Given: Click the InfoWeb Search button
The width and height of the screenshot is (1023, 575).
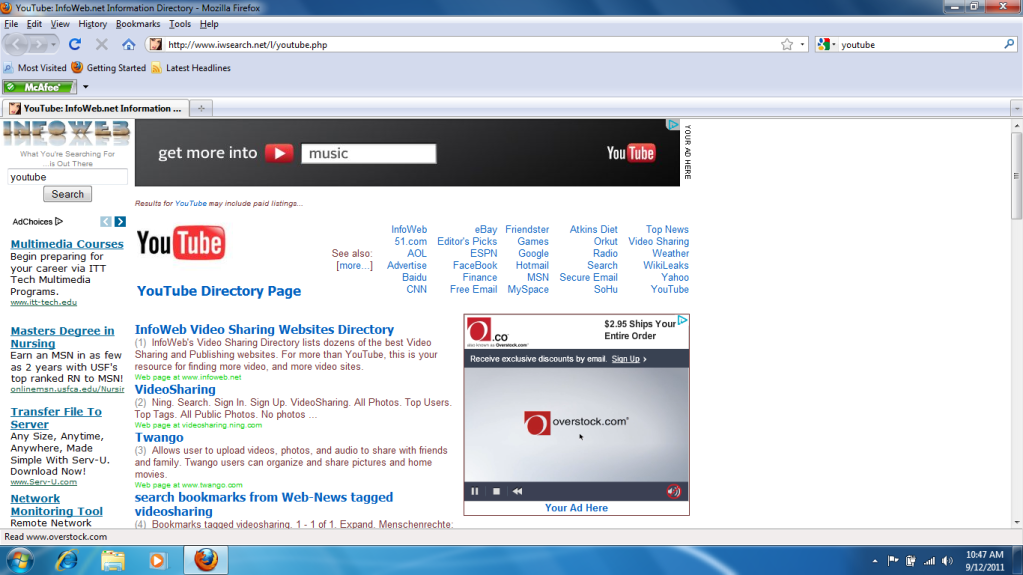Looking at the screenshot, I should (67, 194).
